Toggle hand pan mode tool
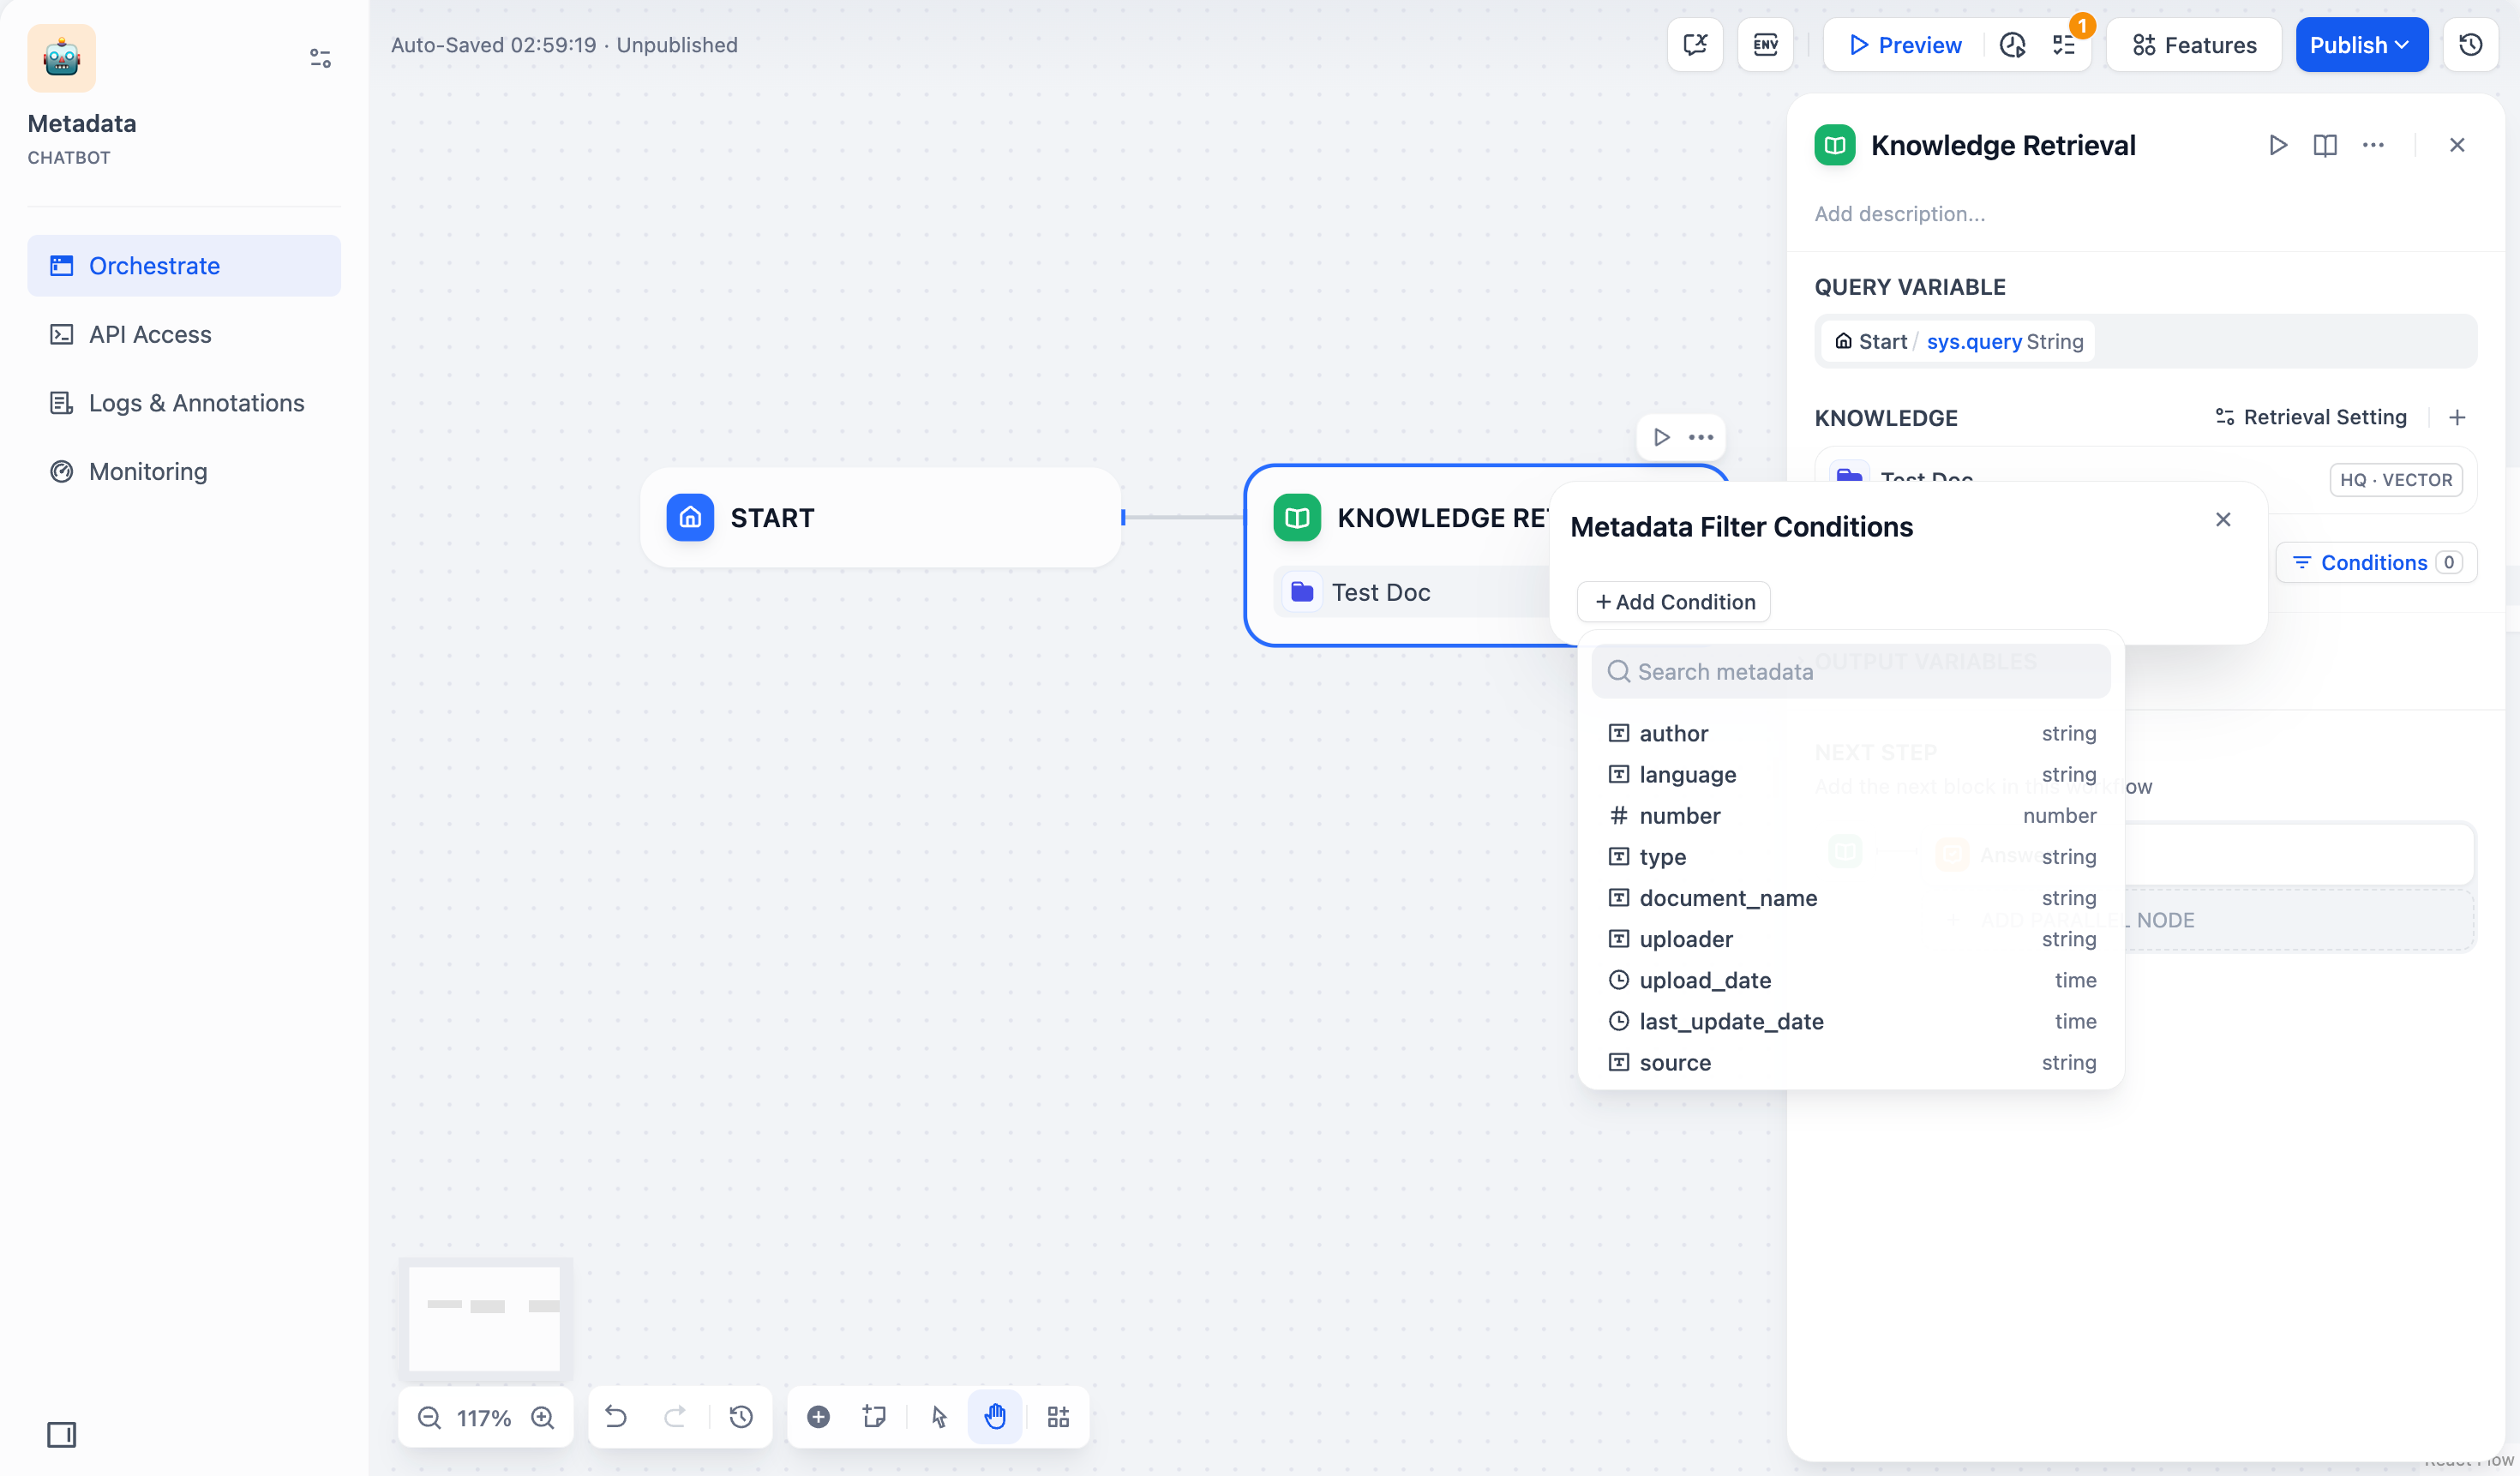The image size is (2520, 1476). pos(995,1417)
